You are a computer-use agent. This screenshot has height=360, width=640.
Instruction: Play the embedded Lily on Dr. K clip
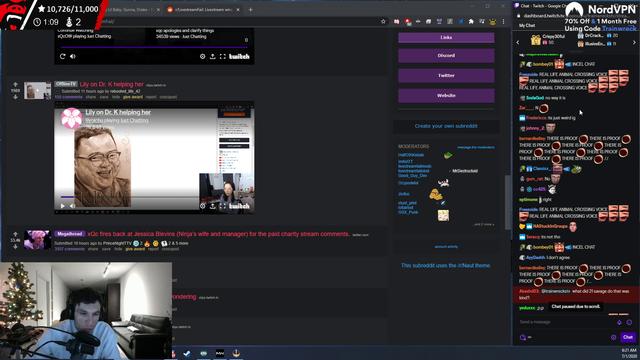62,206
